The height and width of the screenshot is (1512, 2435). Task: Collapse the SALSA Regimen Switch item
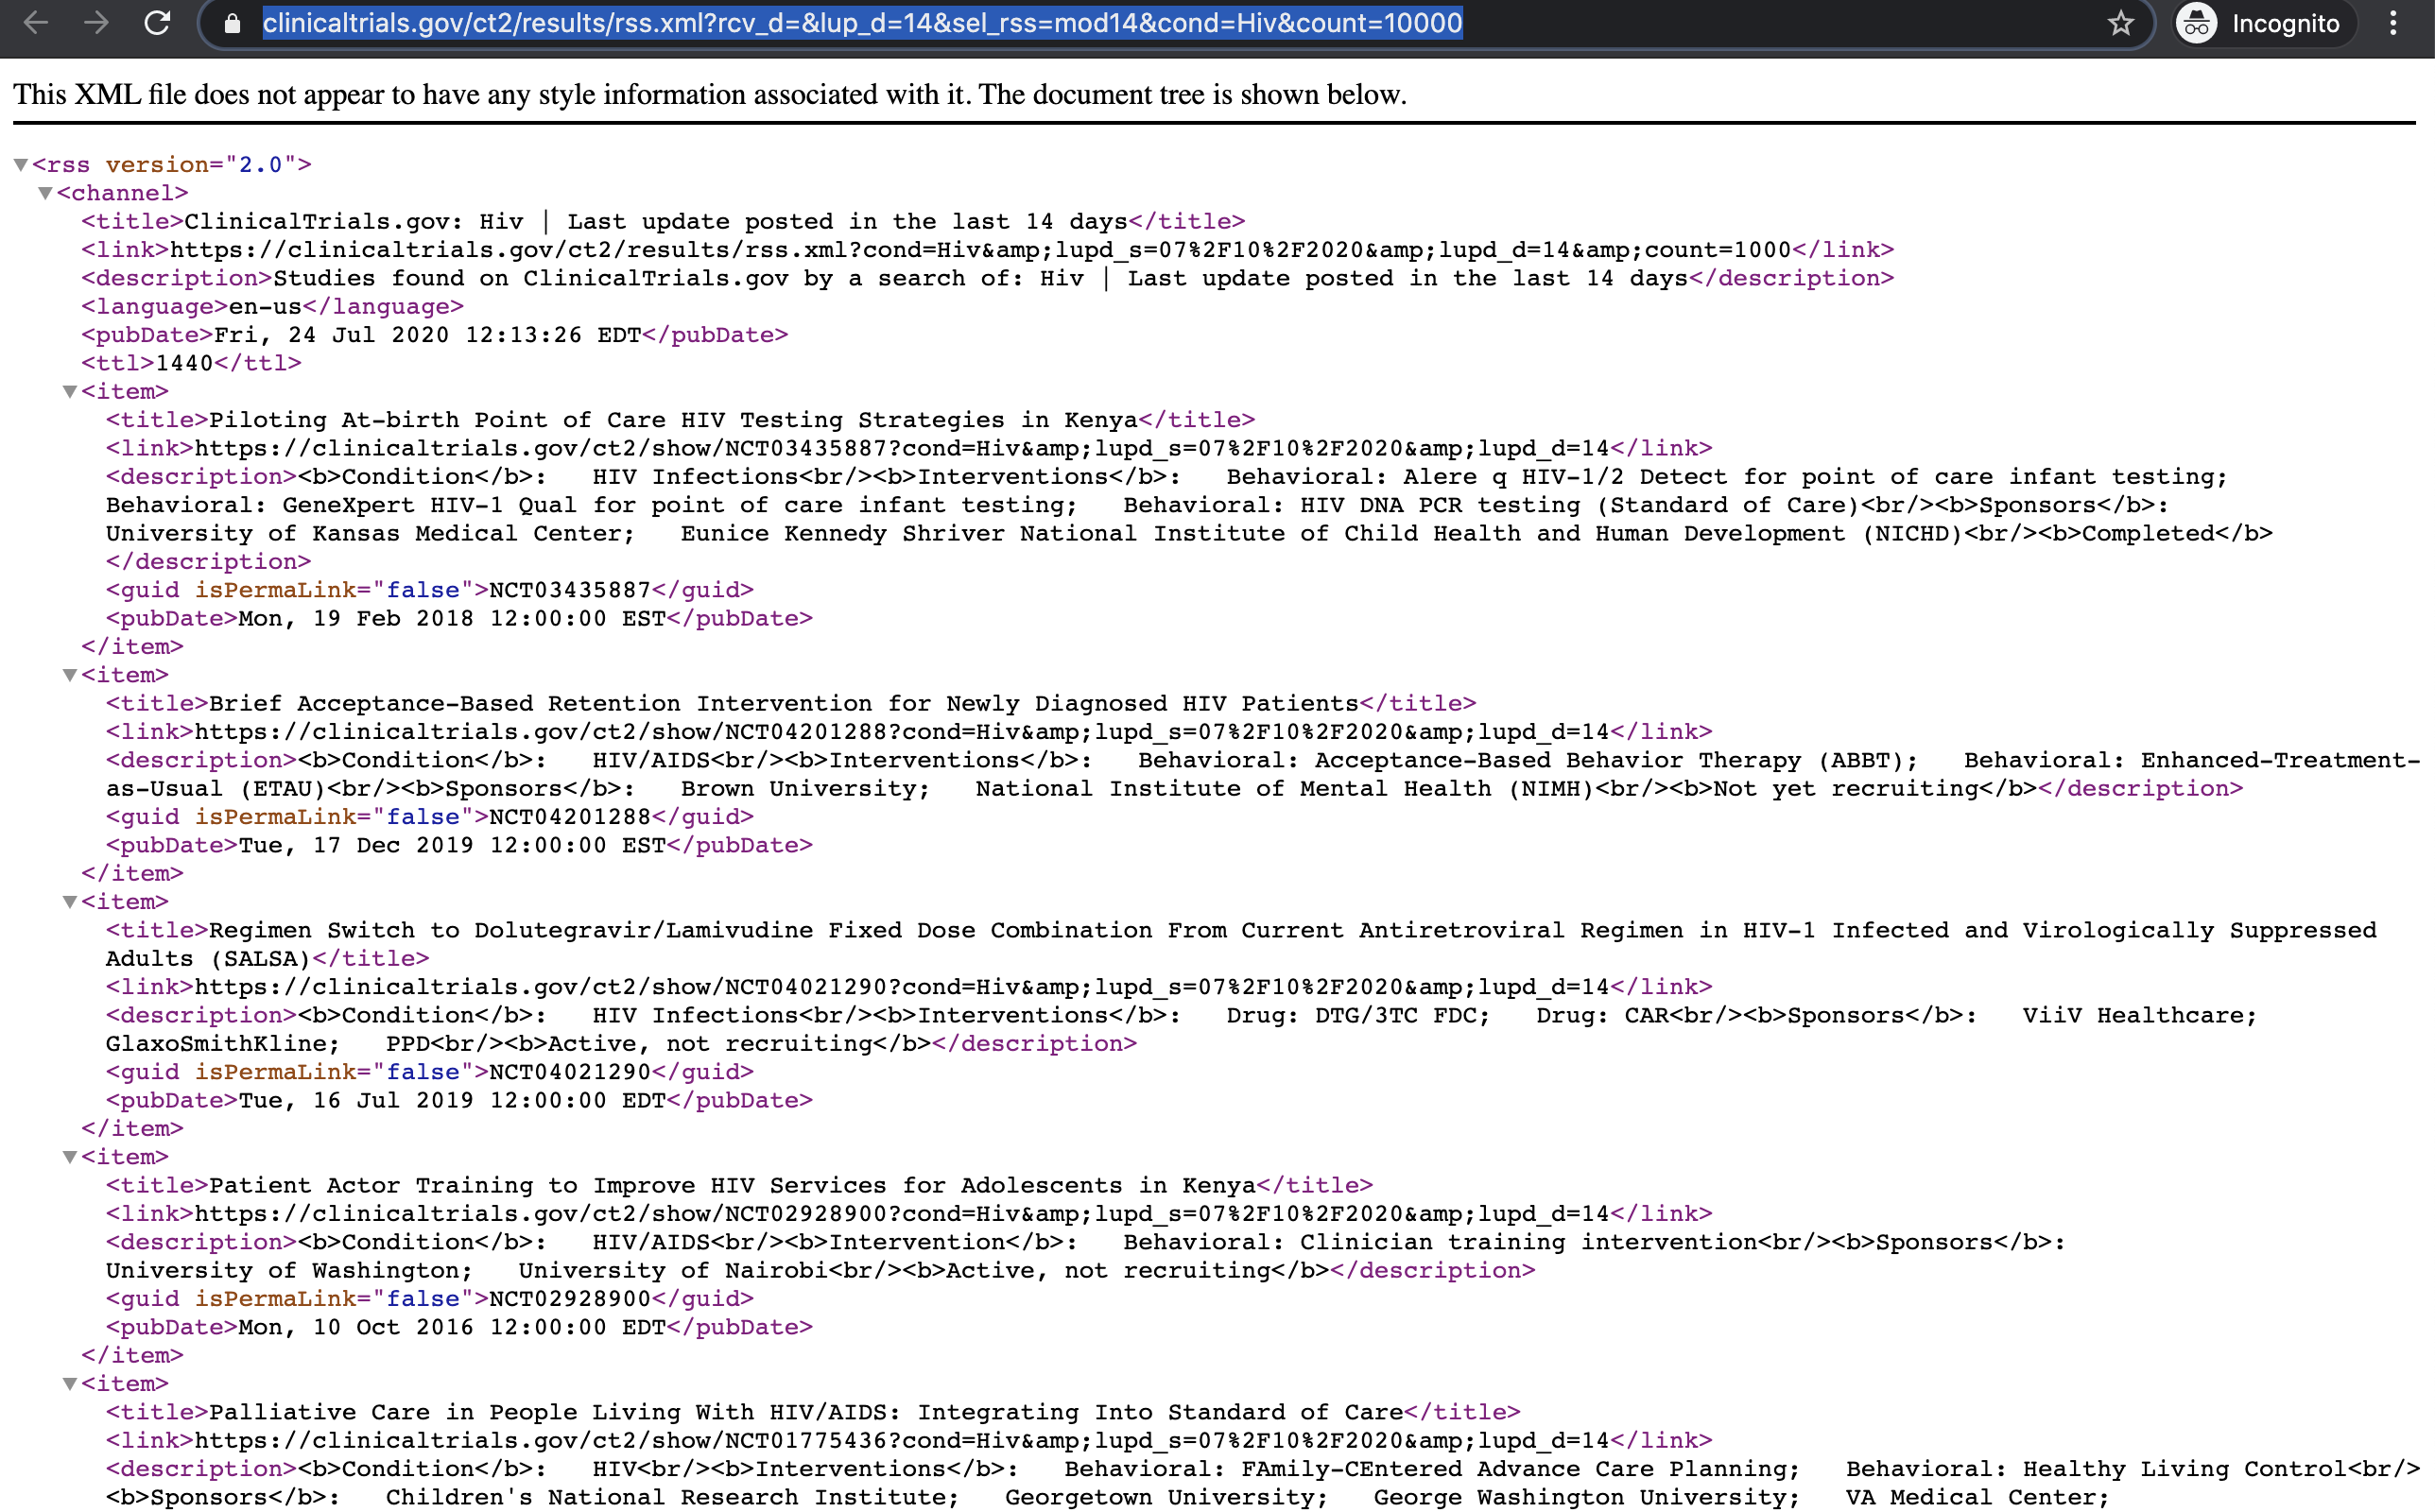click(x=70, y=902)
